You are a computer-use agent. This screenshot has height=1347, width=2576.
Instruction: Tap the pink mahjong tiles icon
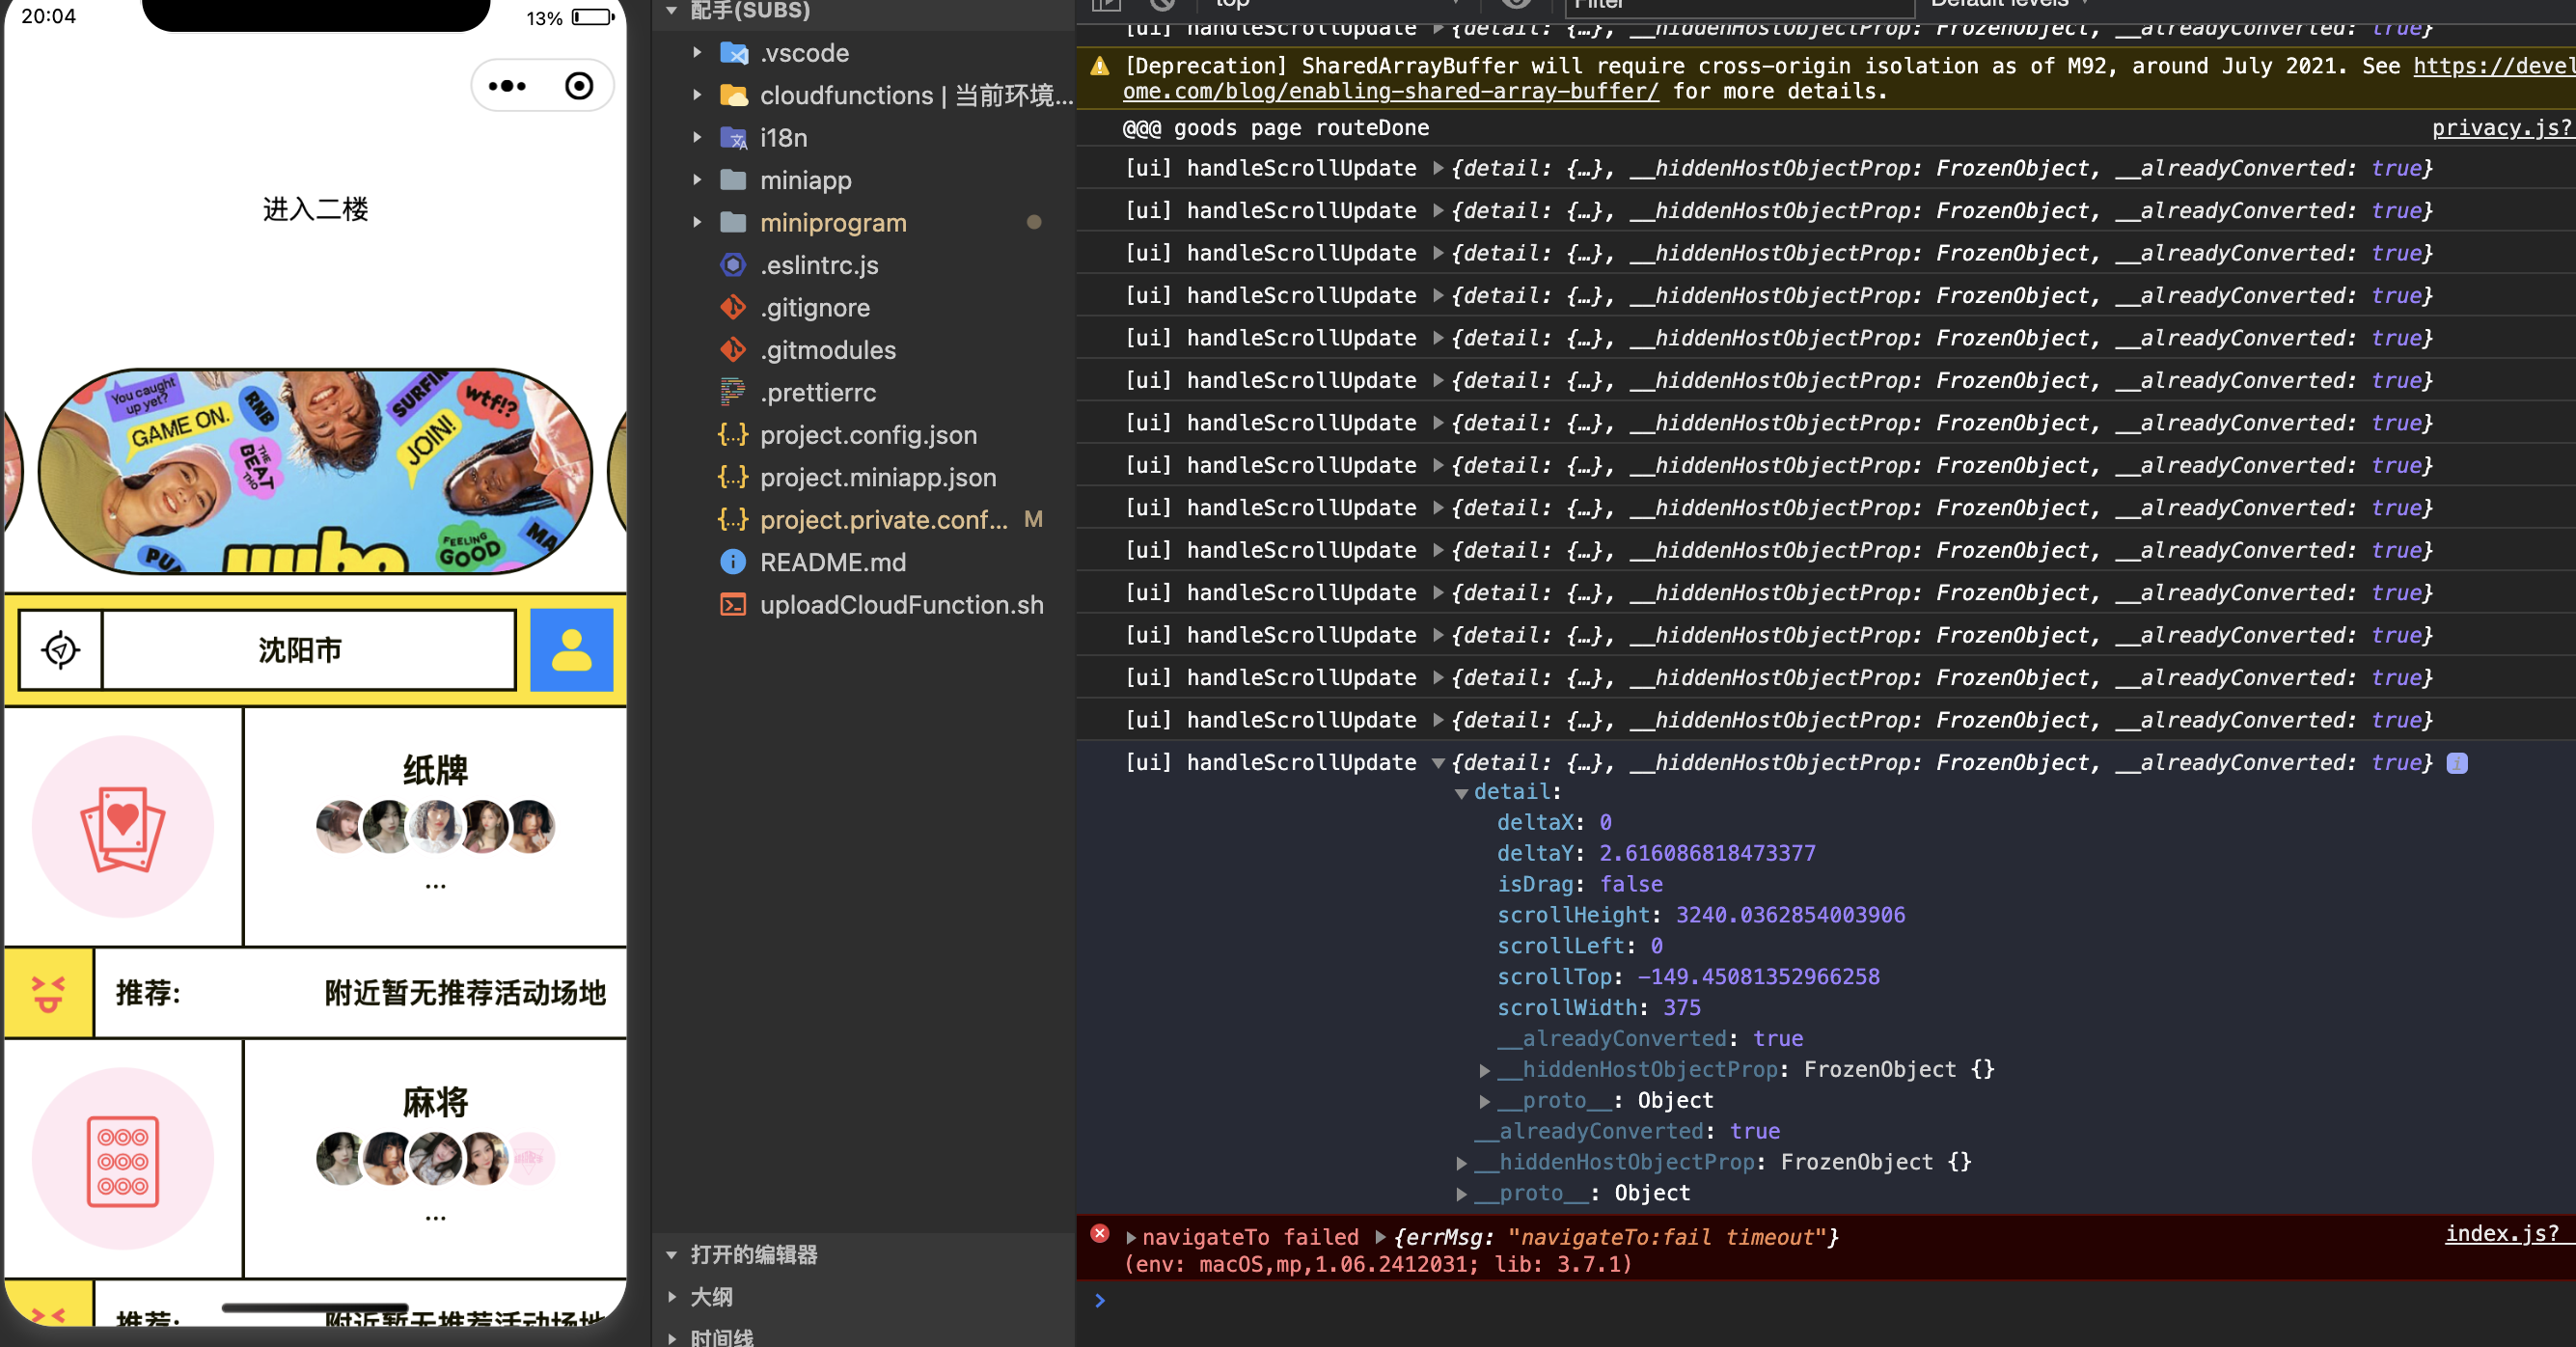click(123, 1159)
